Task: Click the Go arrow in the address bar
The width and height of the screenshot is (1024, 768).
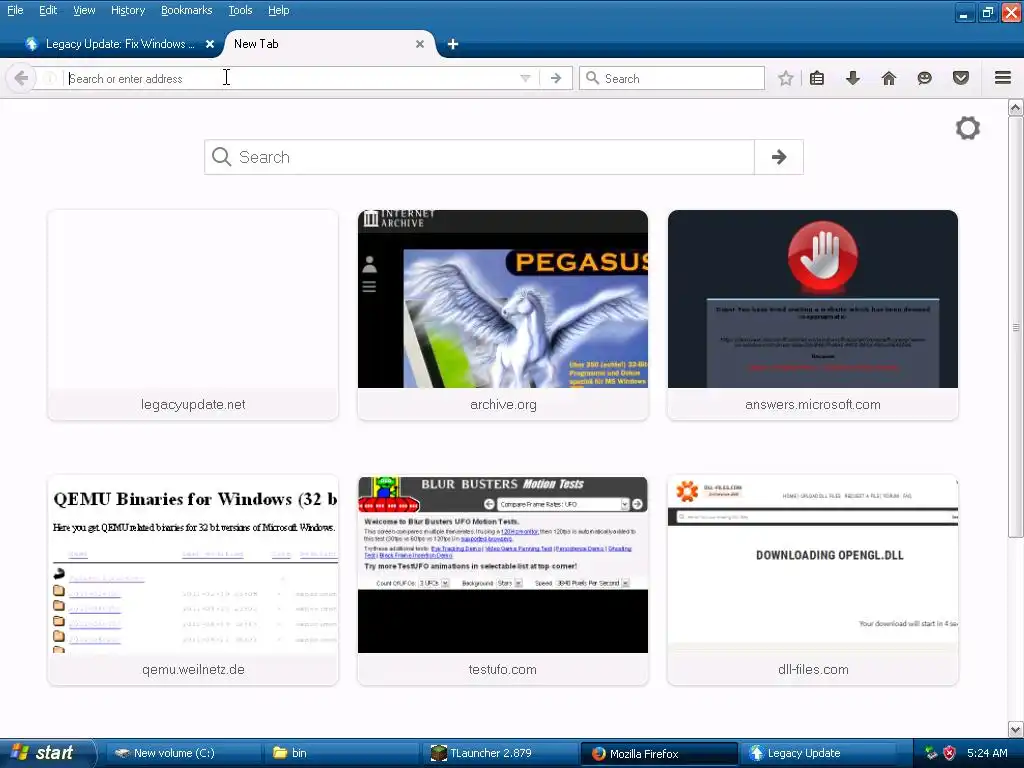Action: 556,78
